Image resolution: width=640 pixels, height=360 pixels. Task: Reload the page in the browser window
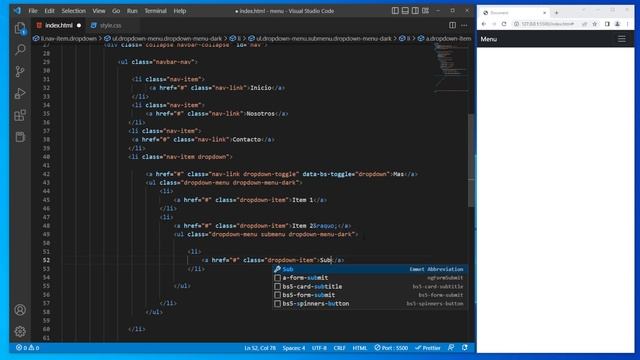(504, 24)
